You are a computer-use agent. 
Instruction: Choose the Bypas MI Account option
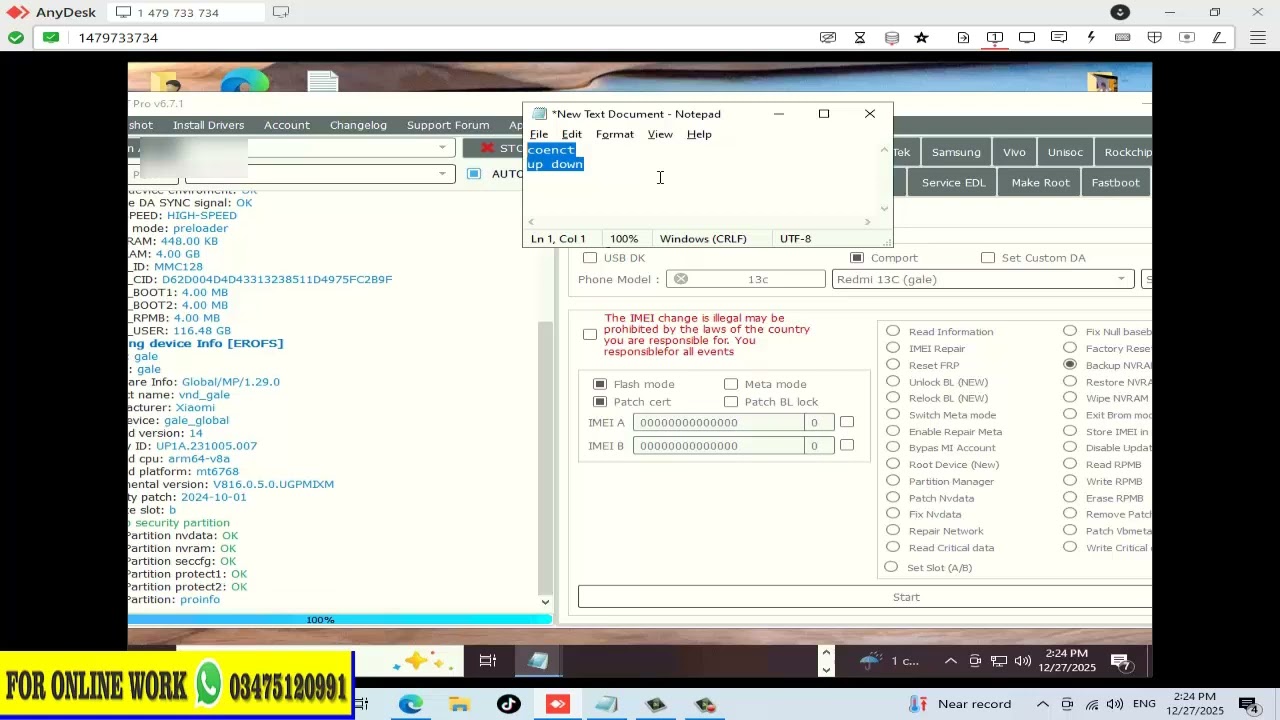893,448
